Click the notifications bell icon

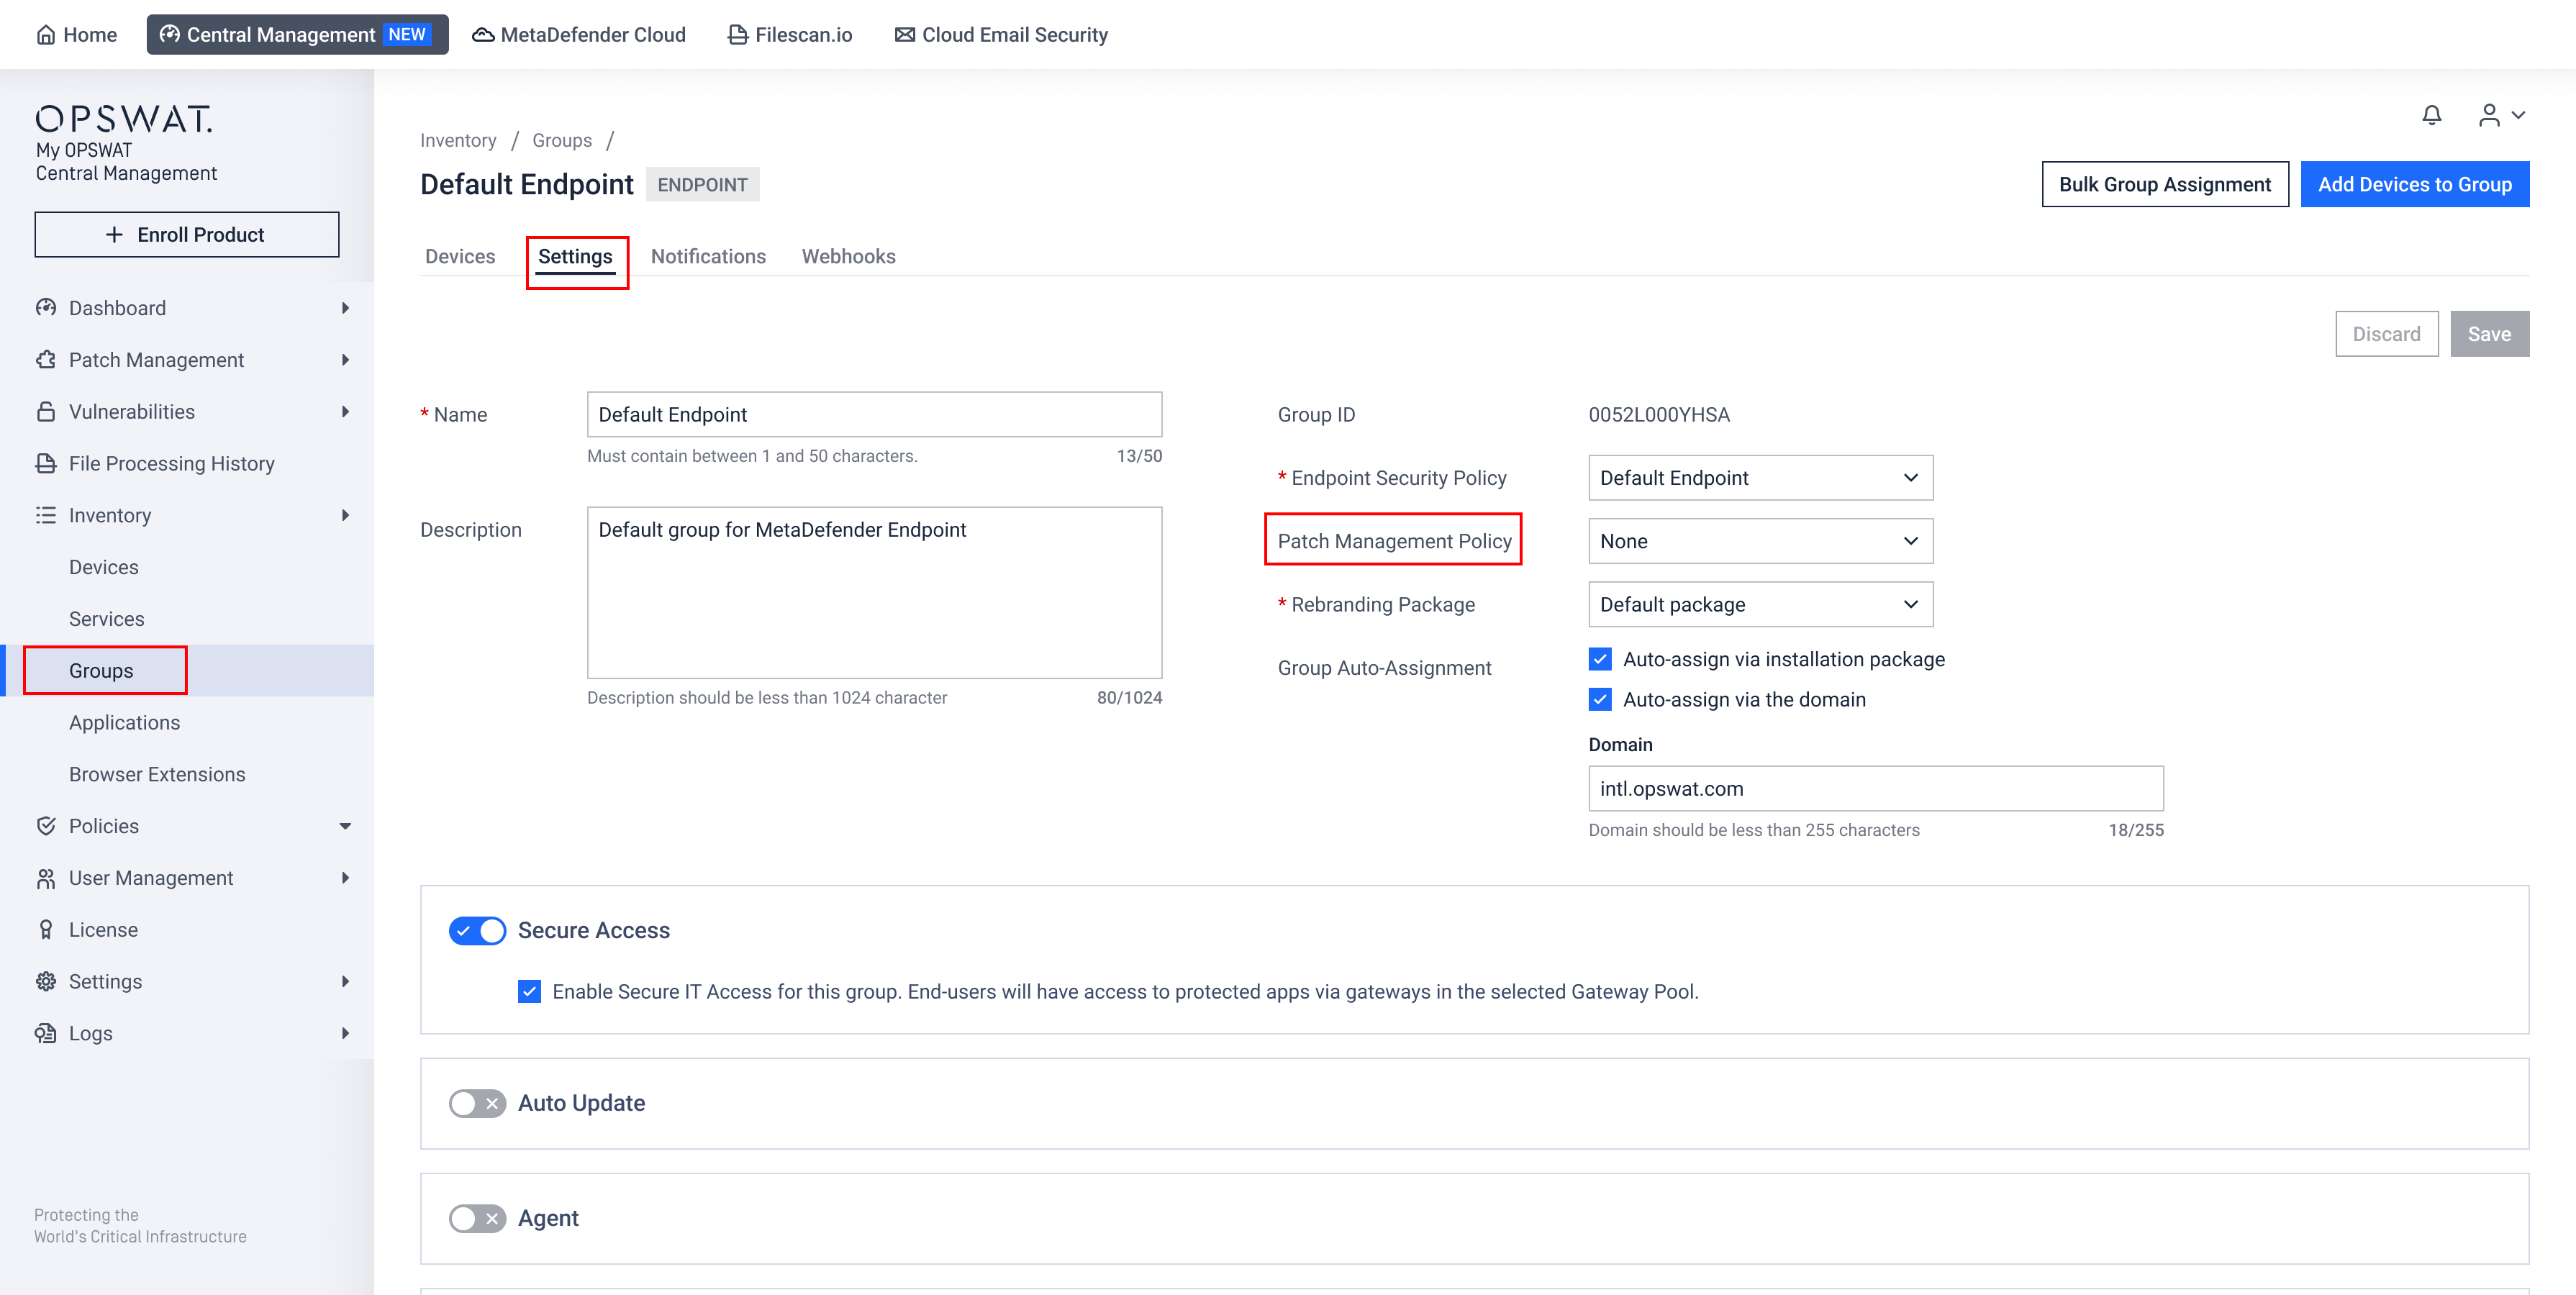pos(2431,116)
